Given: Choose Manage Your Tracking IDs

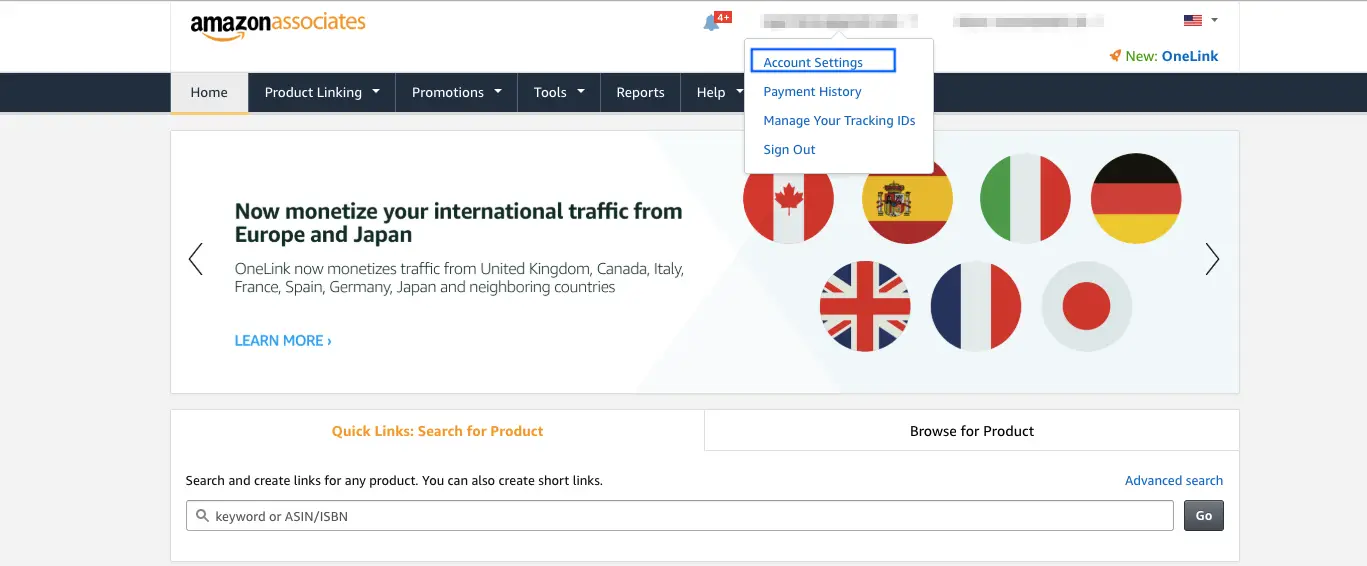Looking at the screenshot, I should point(839,120).
